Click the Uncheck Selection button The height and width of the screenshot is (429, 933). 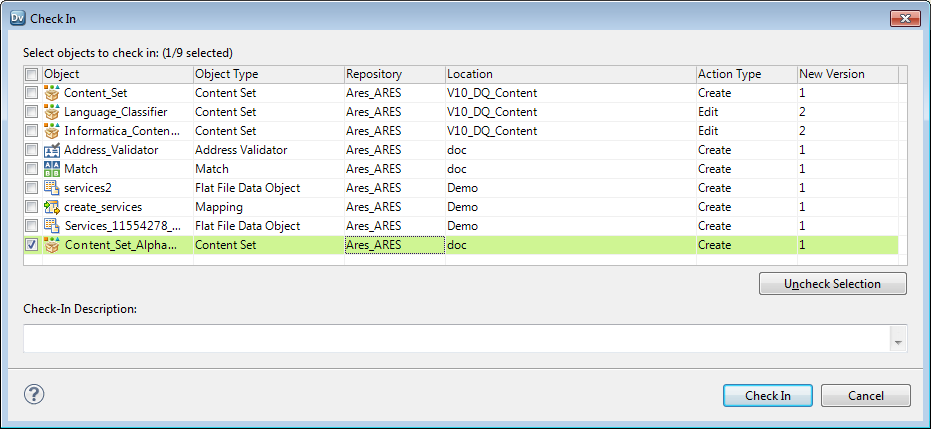pyautogui.click(x=832, y=284)
